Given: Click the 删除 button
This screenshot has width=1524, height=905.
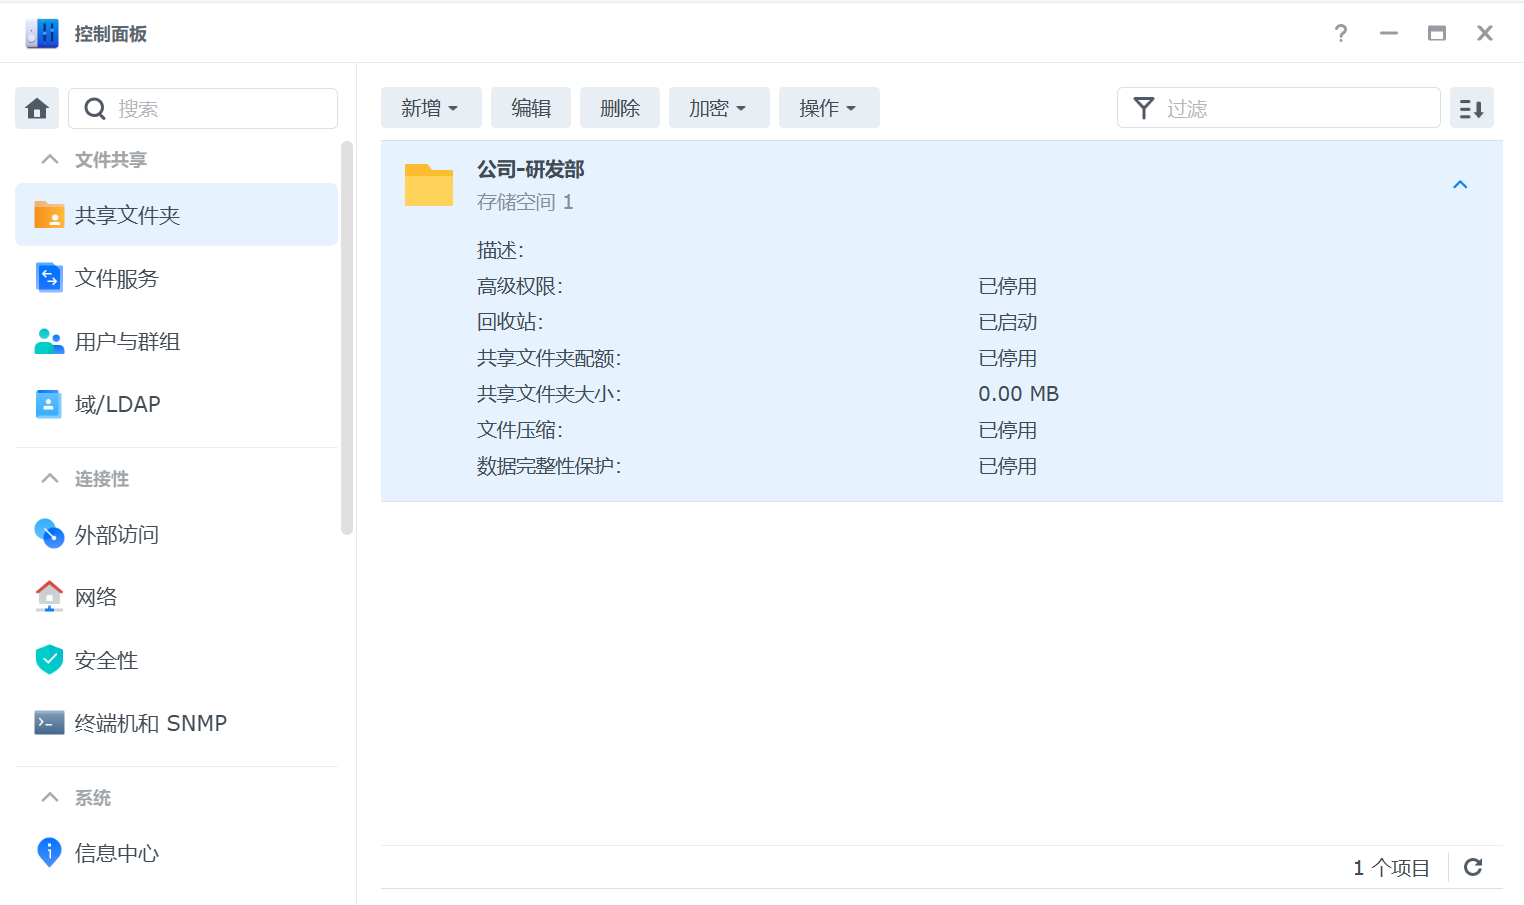Looking at the screenshot, I should (620, 107).
